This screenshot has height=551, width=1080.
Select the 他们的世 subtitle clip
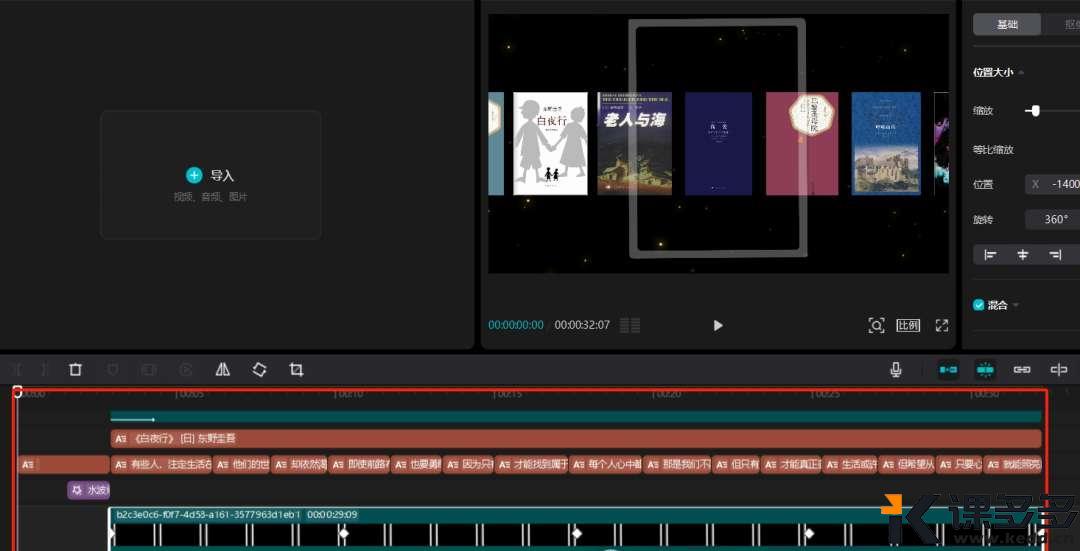(x=242, y=464)
